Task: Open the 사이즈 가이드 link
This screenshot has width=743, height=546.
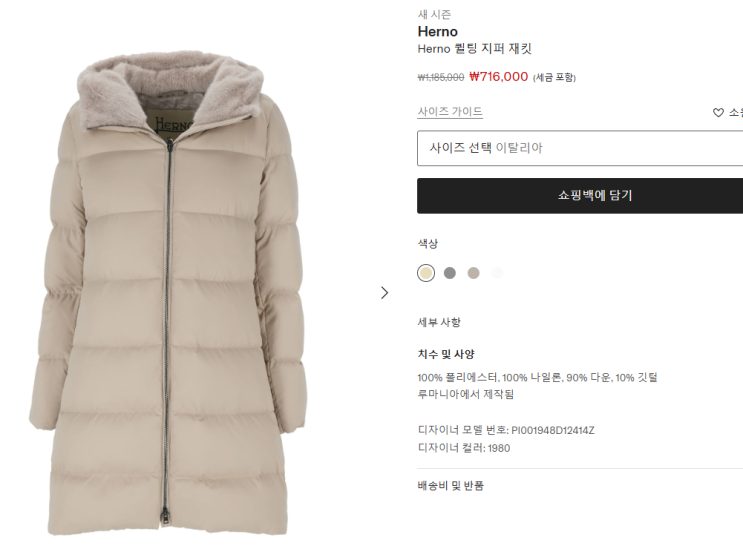Action: tap(450, 111)
